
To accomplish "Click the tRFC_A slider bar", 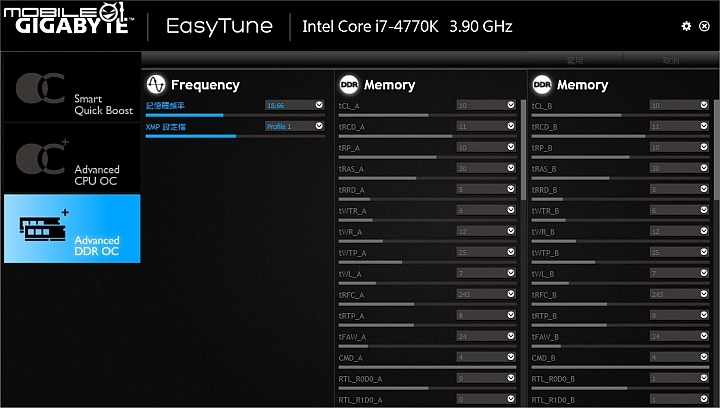I will (x=428, y=304).
